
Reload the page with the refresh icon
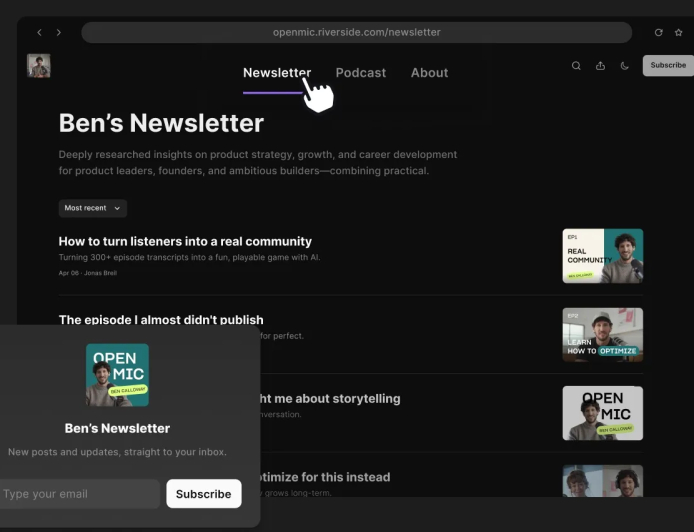(659, 32)
